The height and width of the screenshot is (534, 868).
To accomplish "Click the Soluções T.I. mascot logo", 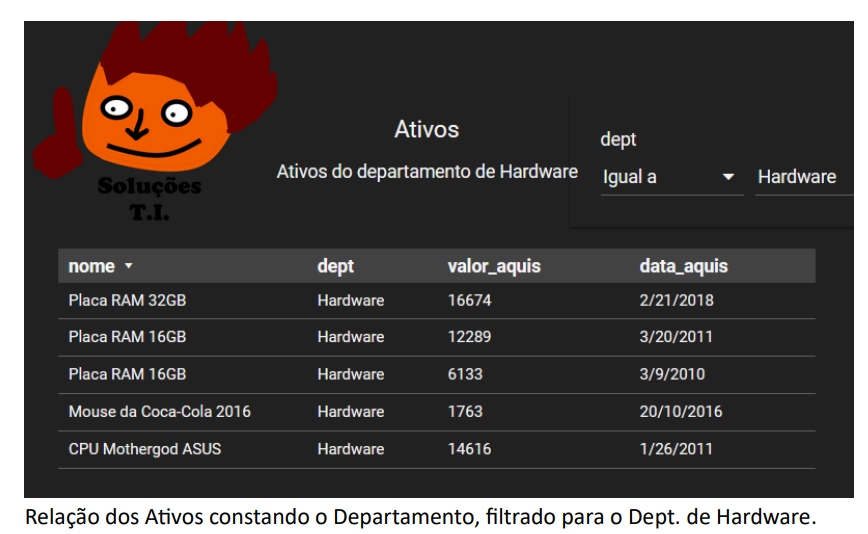I will click(x=155, y=122).
